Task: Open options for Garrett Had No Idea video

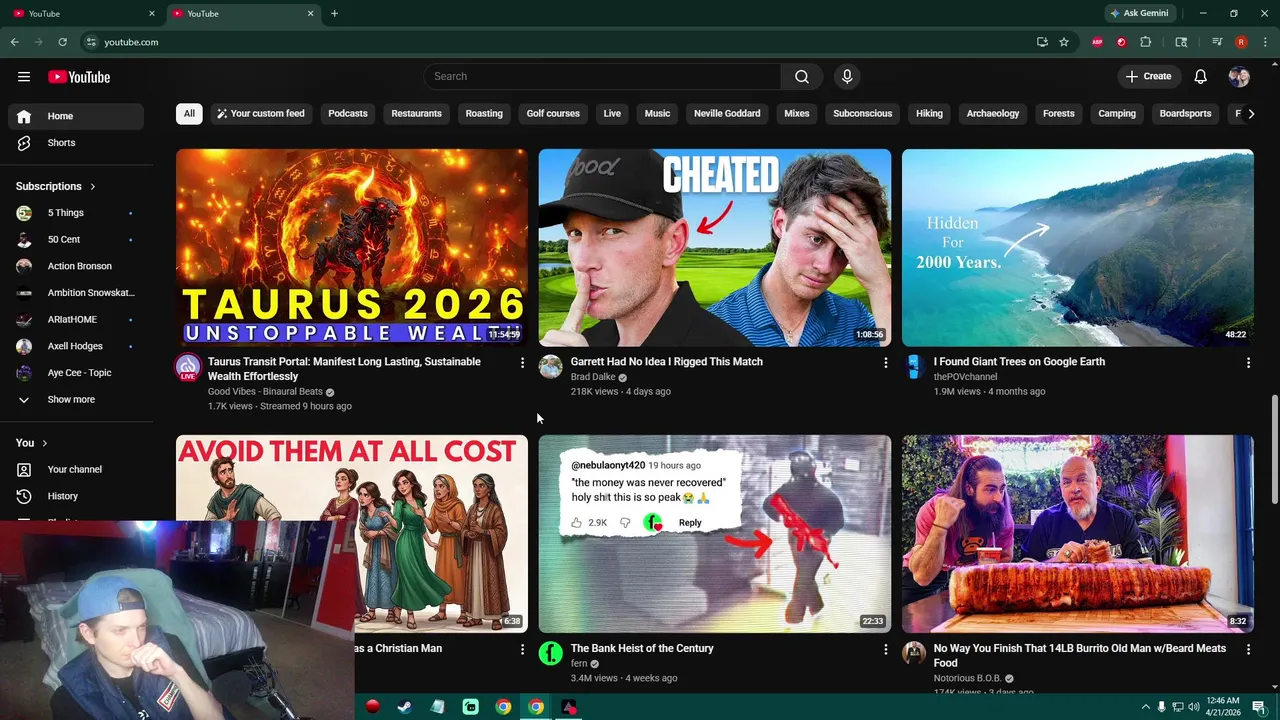Action: click(x=885, y=363)
